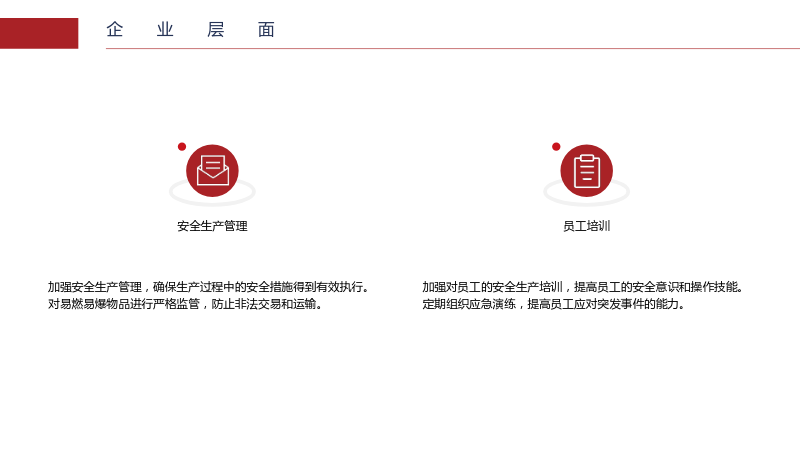The width and height of the screenshot is (800, 450).
Task: Click the line starting 加强安全生产管理
Action: click(208, 287)
